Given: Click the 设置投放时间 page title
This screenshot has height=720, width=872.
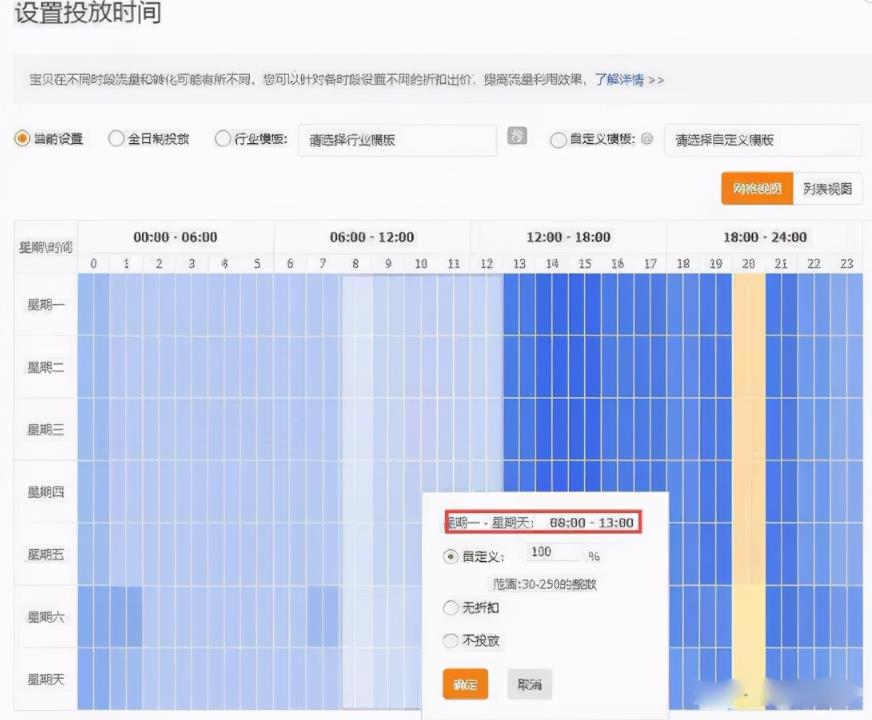Looking at the screenshot, I should 88,13.
